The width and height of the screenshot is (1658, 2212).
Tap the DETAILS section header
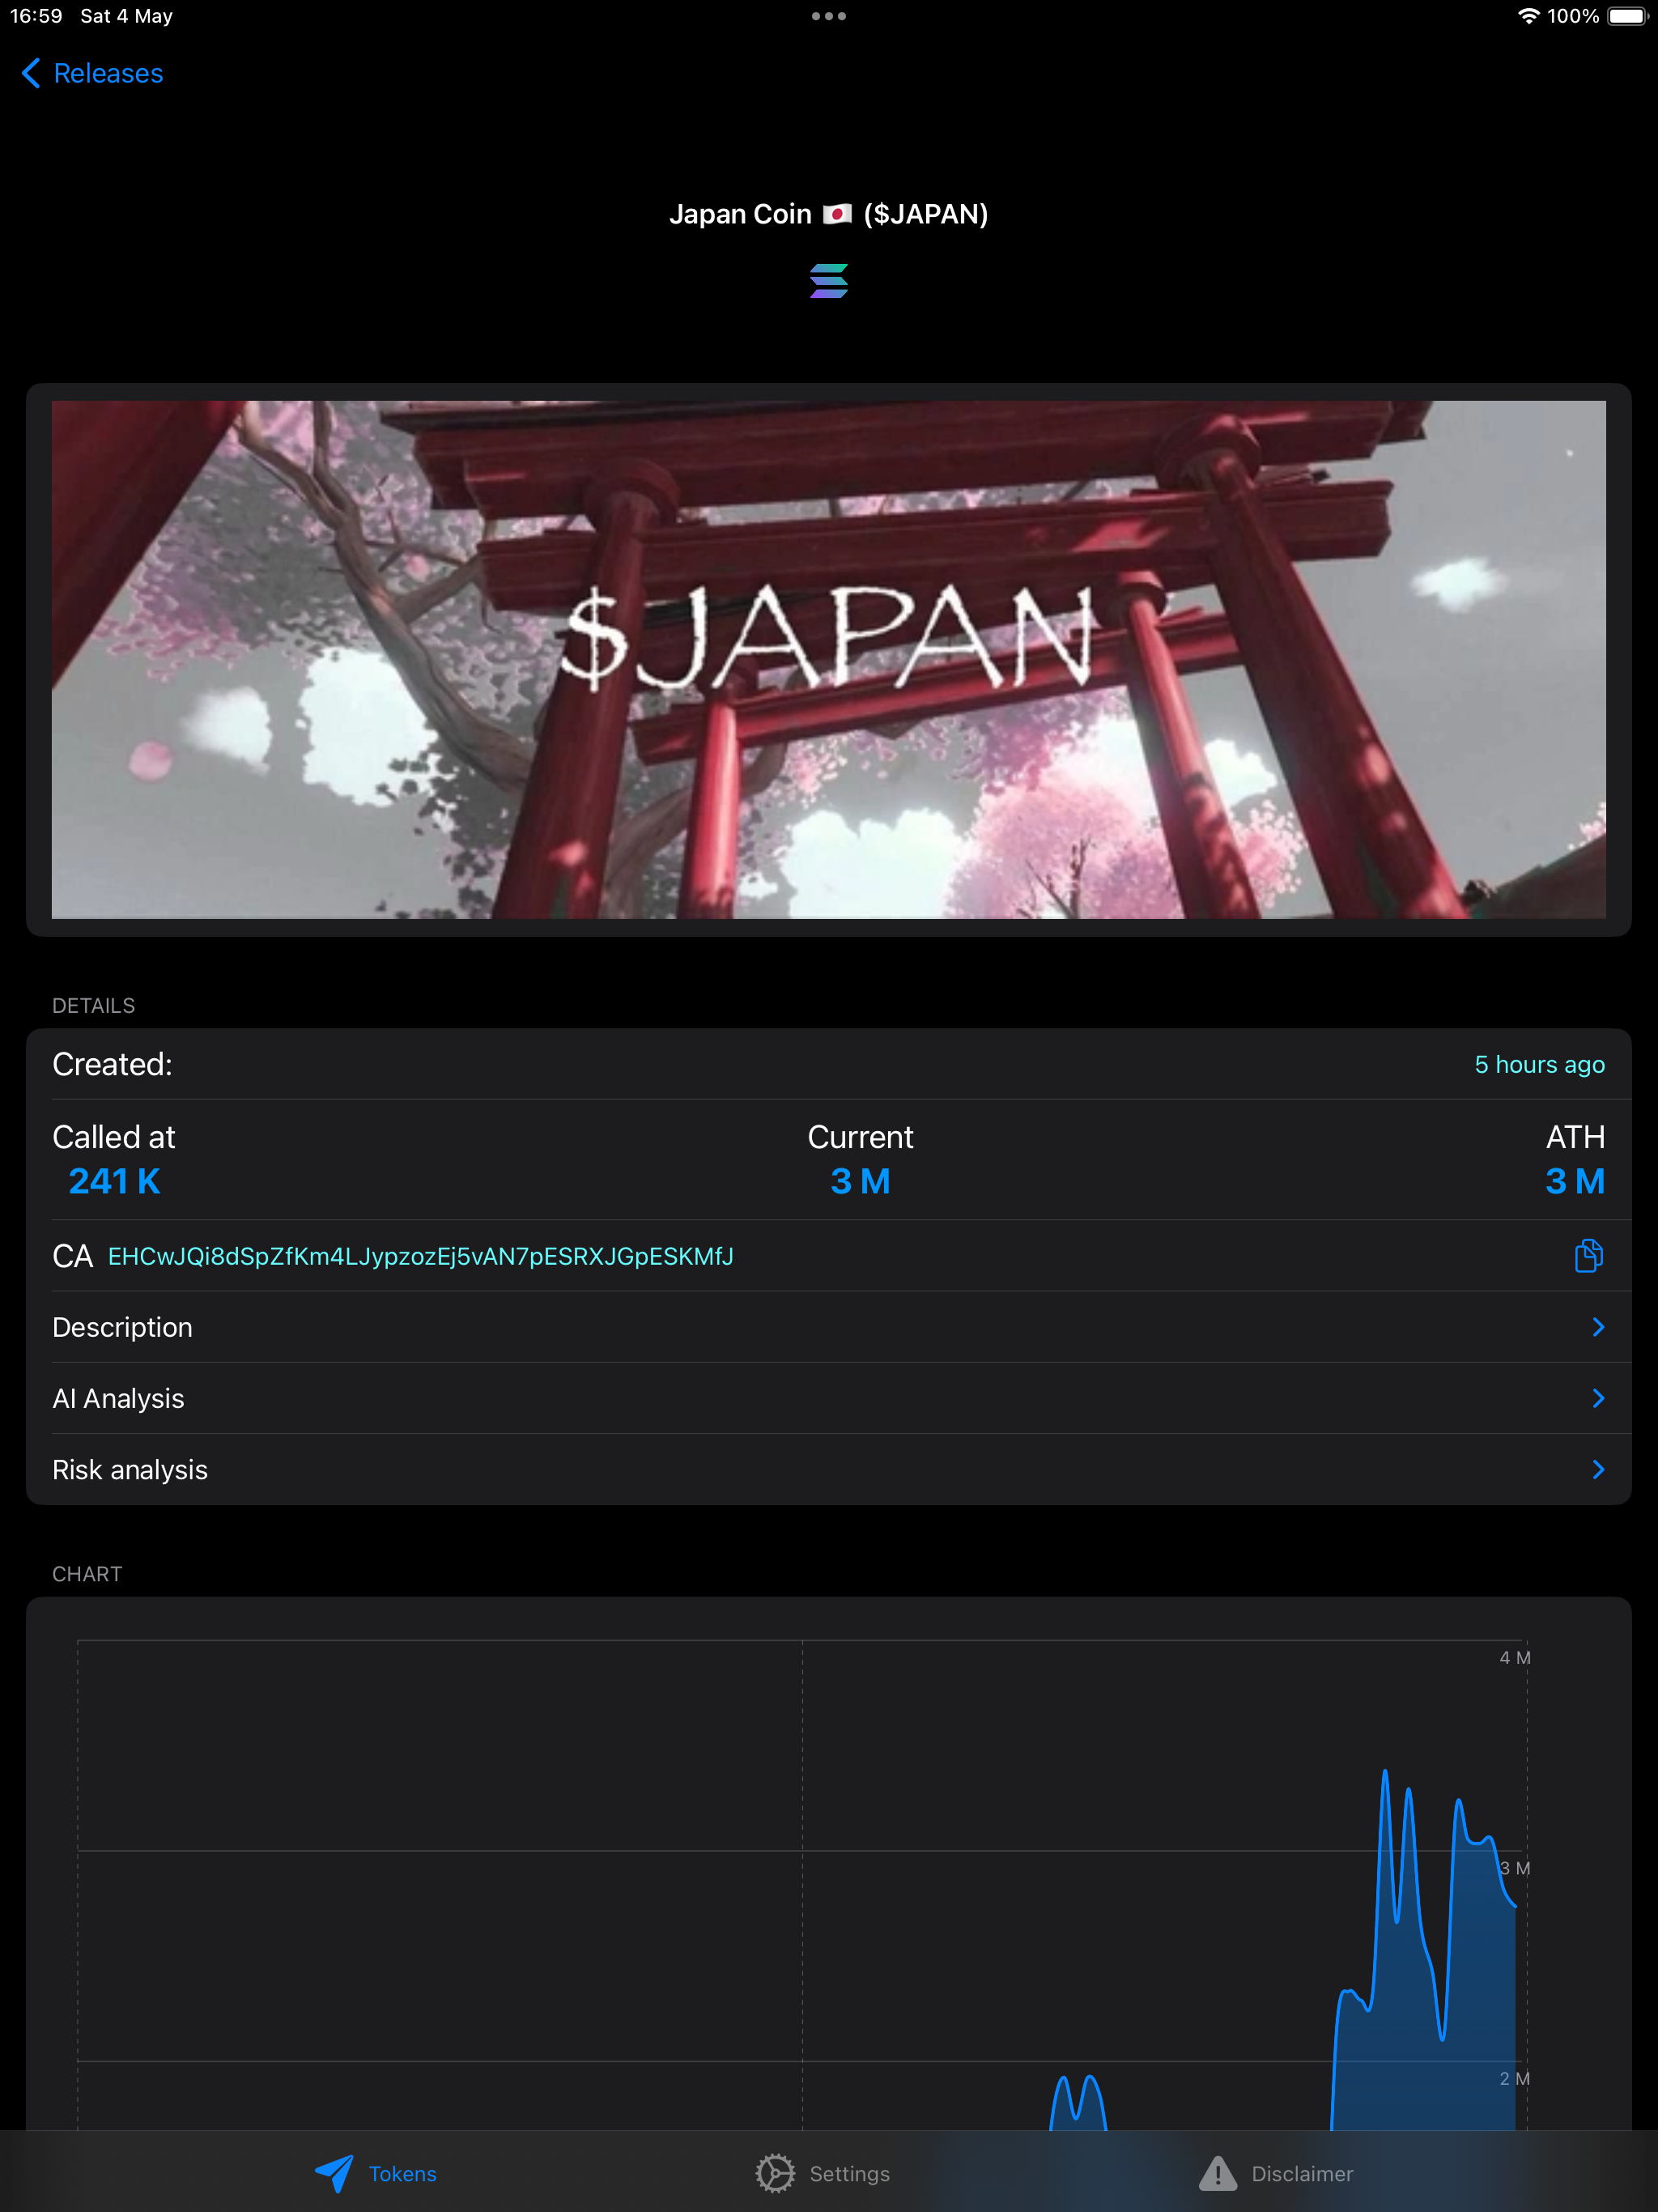(x=94, y=1005)
